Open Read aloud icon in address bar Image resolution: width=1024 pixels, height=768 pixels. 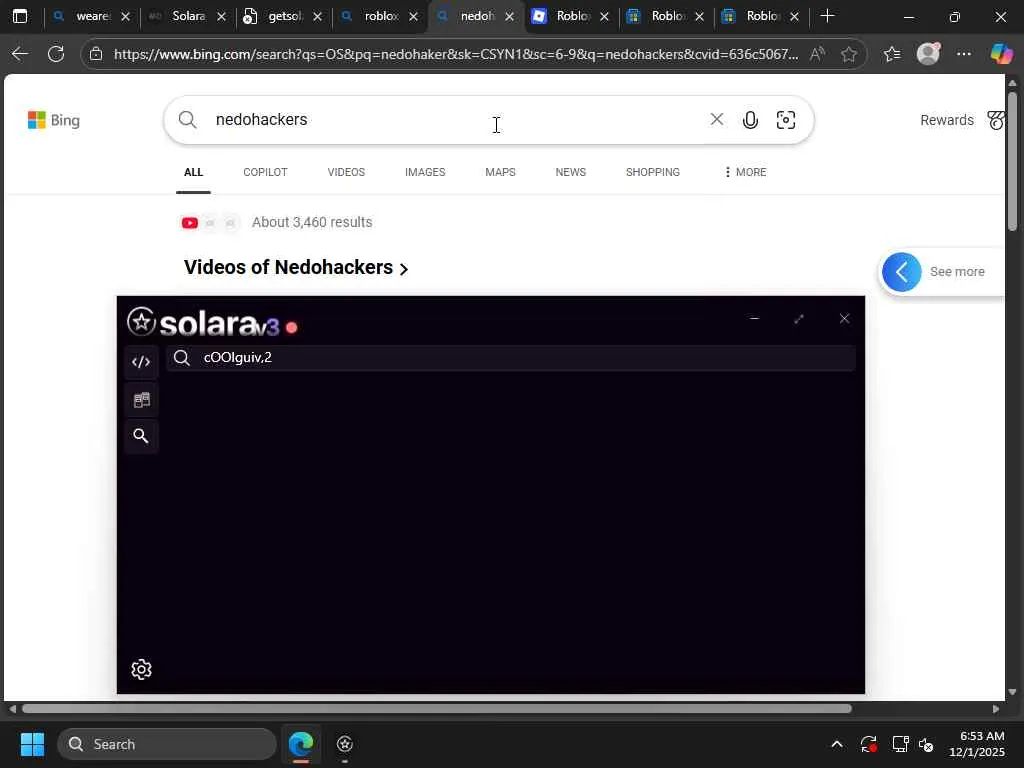(x=817, y=54)
